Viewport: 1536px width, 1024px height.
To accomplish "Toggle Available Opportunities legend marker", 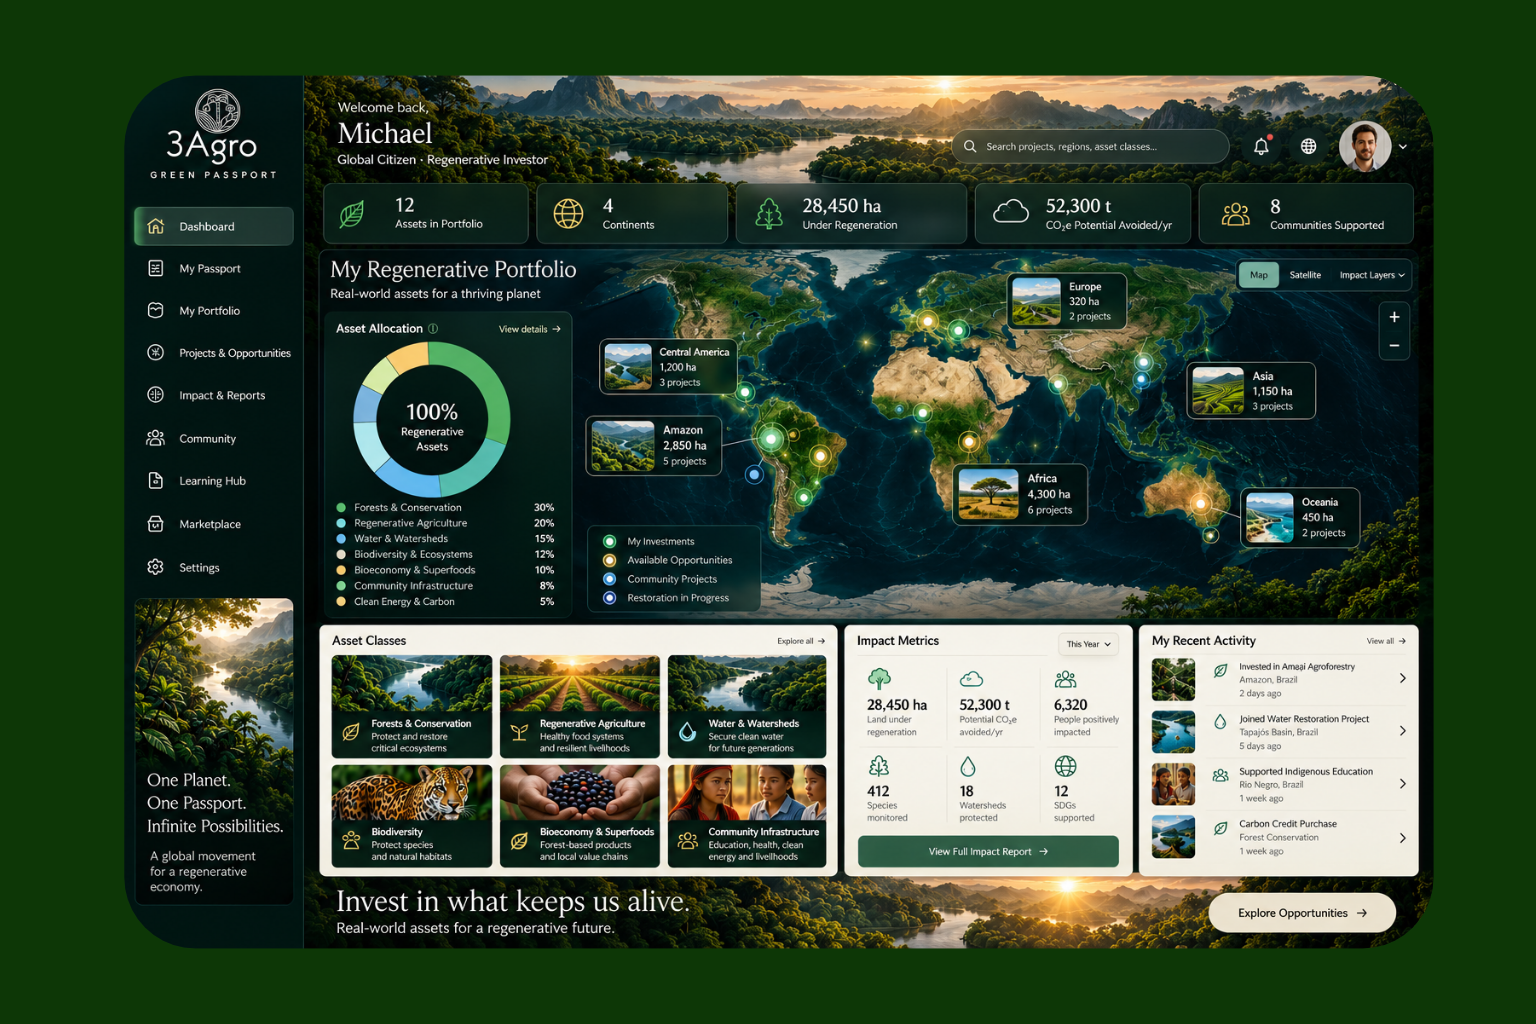I will [x=609, y=560].
